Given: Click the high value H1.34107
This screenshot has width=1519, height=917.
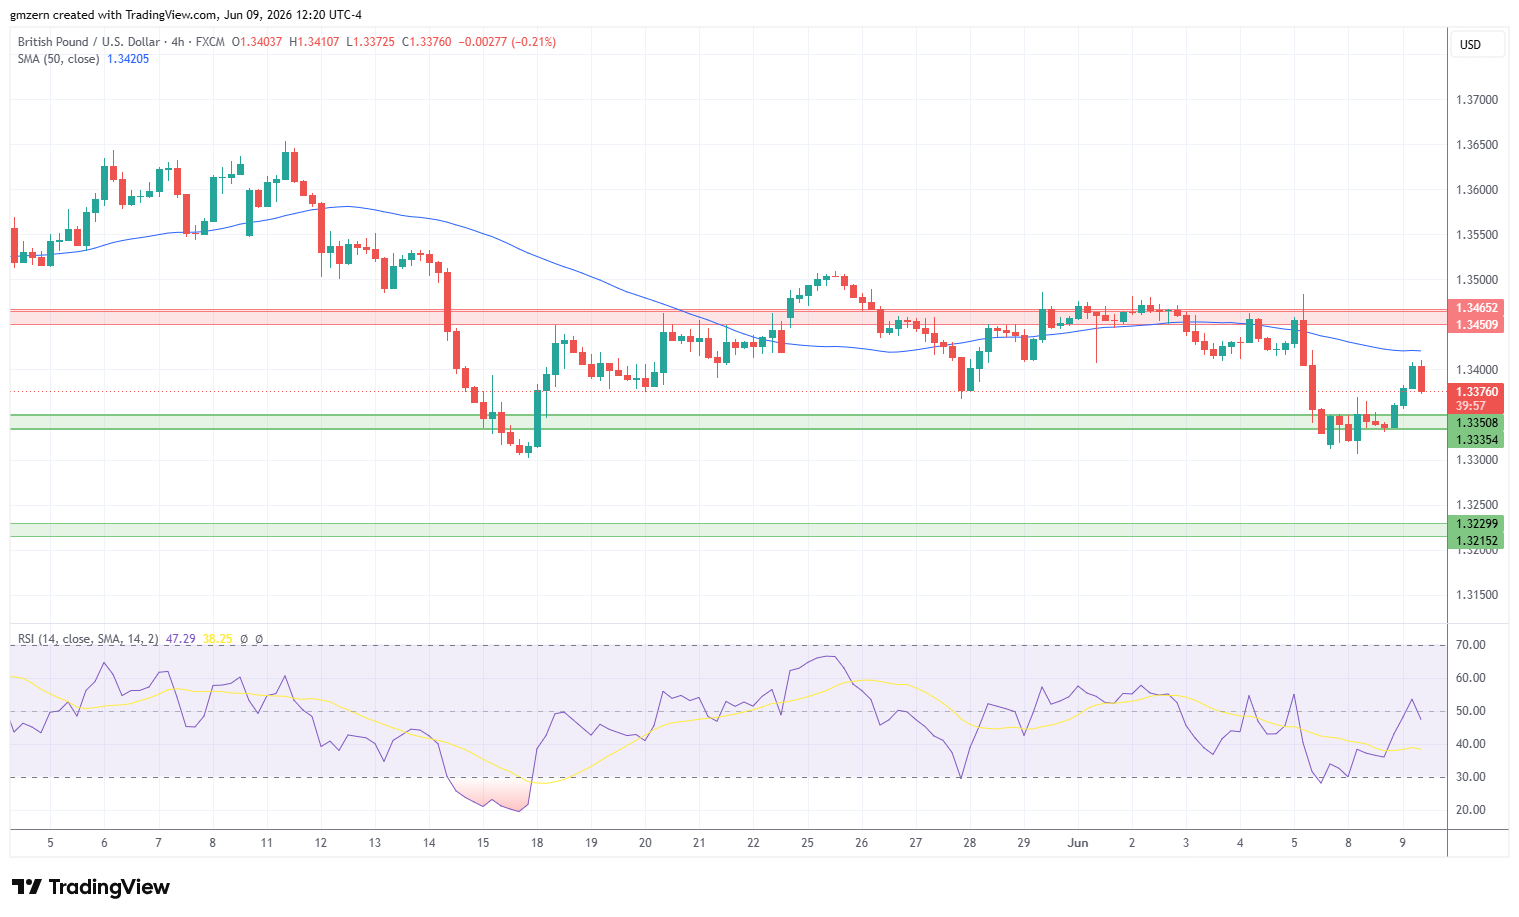Looking at the screenshot, I should [314, 42].
